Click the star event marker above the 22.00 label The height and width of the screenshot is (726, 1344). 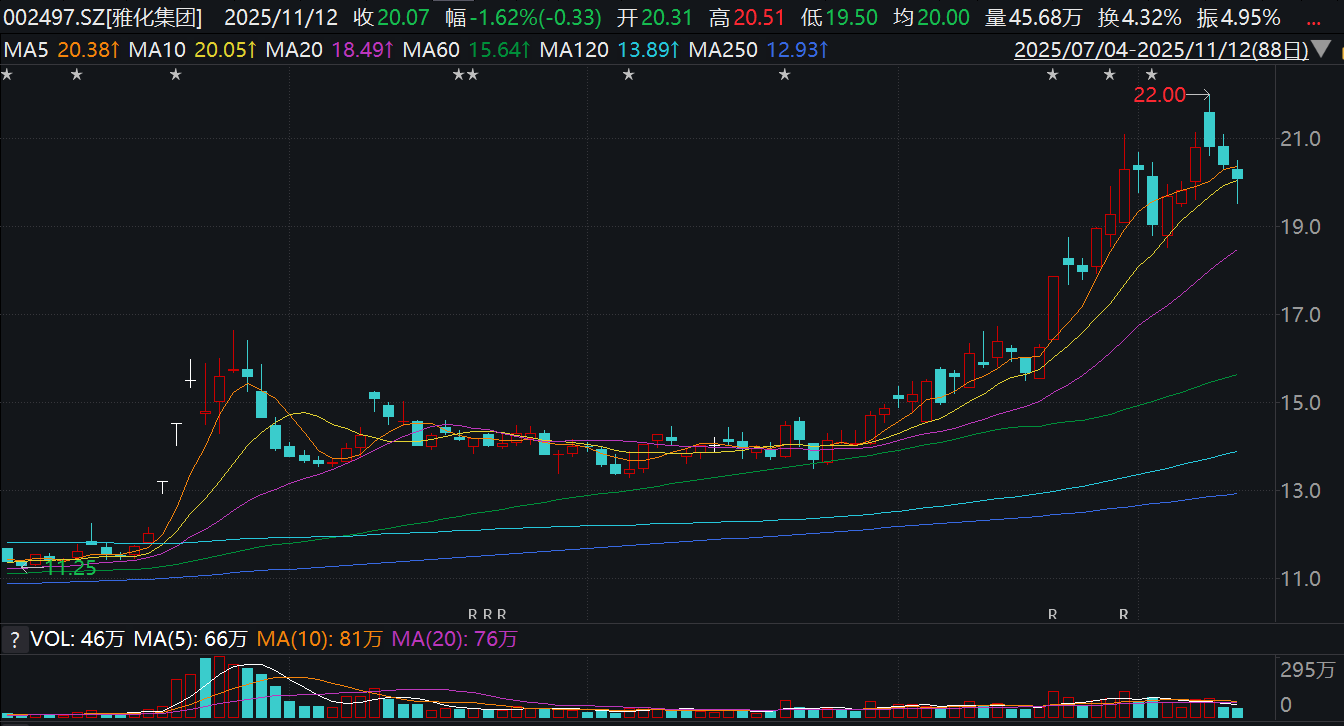coord(1151,75)
